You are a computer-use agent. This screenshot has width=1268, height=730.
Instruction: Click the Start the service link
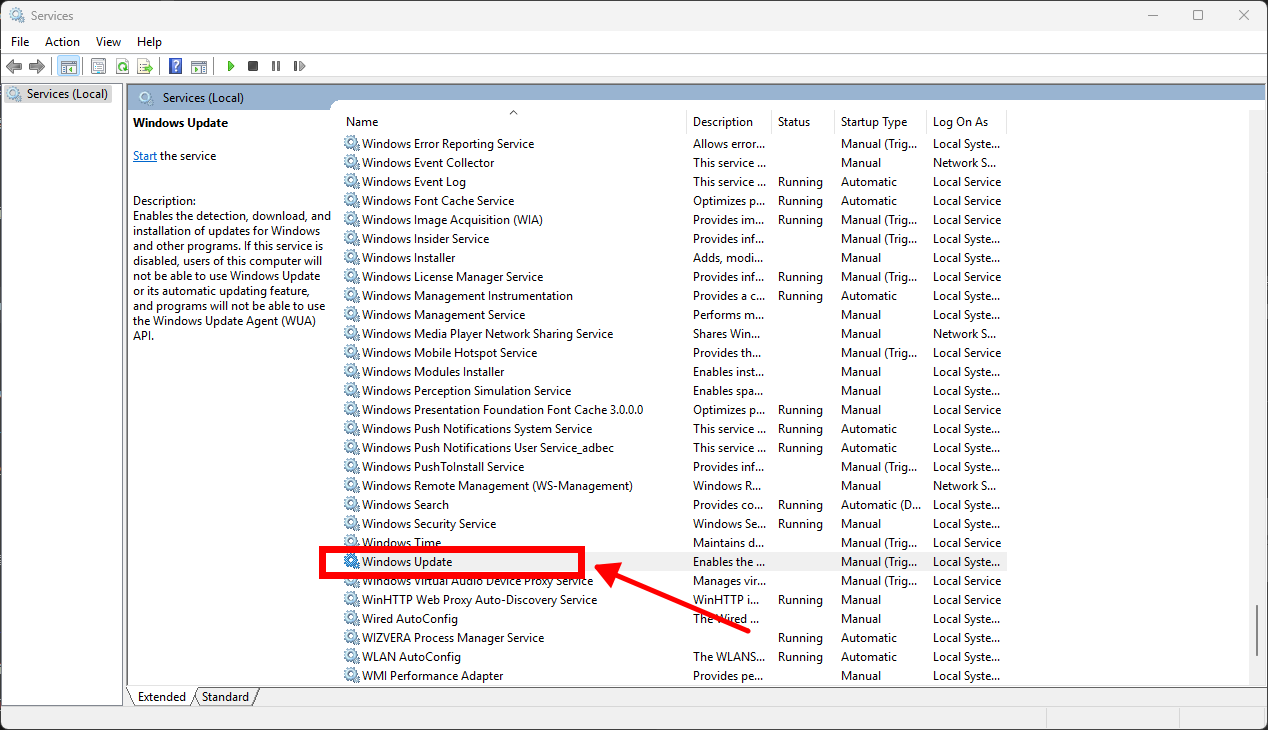(x=145, y=156)
